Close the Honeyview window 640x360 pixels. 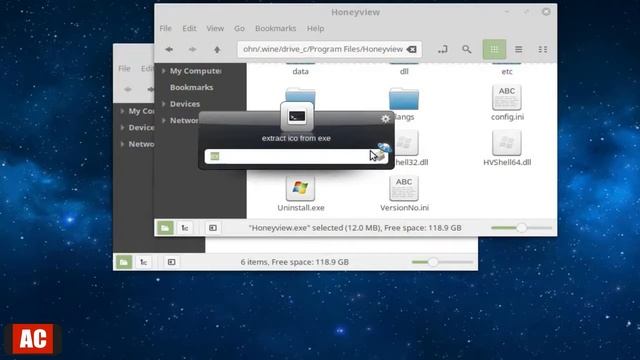pyautogui.click(x=546, y=12)
